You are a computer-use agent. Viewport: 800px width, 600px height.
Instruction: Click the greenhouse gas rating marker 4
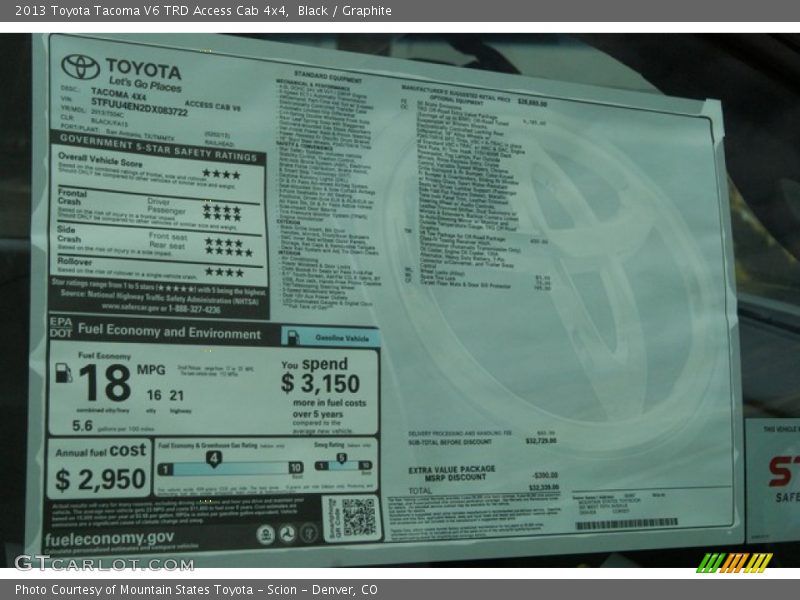click(214, 459)
